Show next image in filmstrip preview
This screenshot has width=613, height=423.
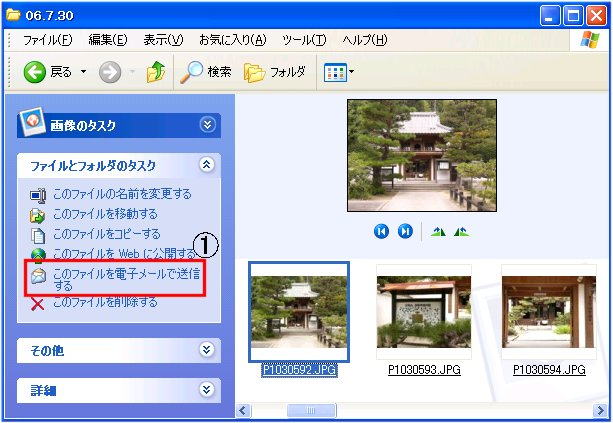coord(405,231)
